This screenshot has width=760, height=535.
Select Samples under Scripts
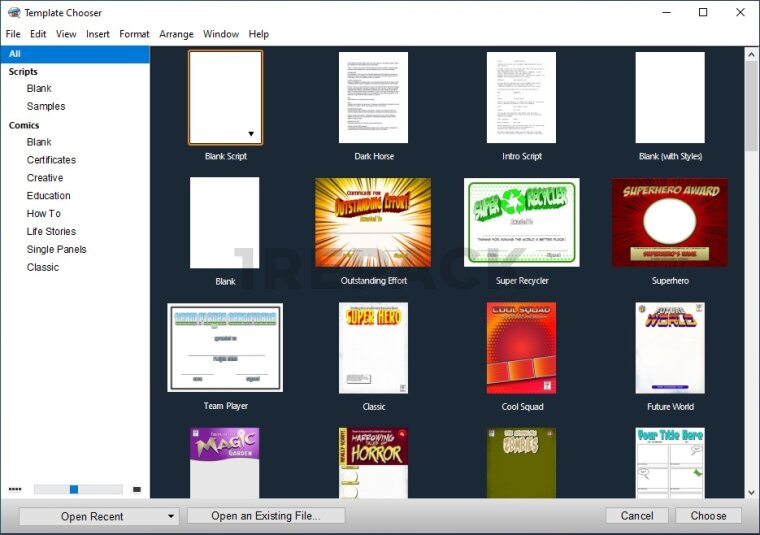[46, 106]
